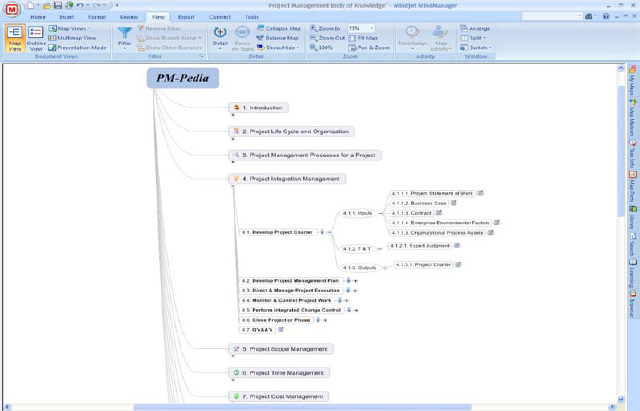This screenshot has width=640, height=411.
Task: Open Map Parts side panel
Action: pos(632,186)
